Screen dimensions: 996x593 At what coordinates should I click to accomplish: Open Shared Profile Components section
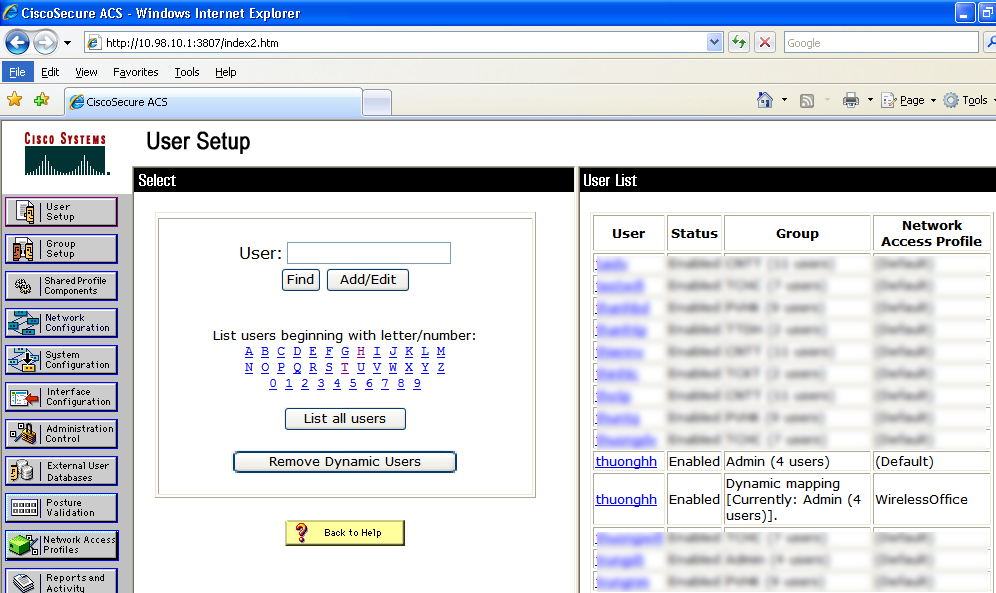pyautogui.click(x=61, y=286)
